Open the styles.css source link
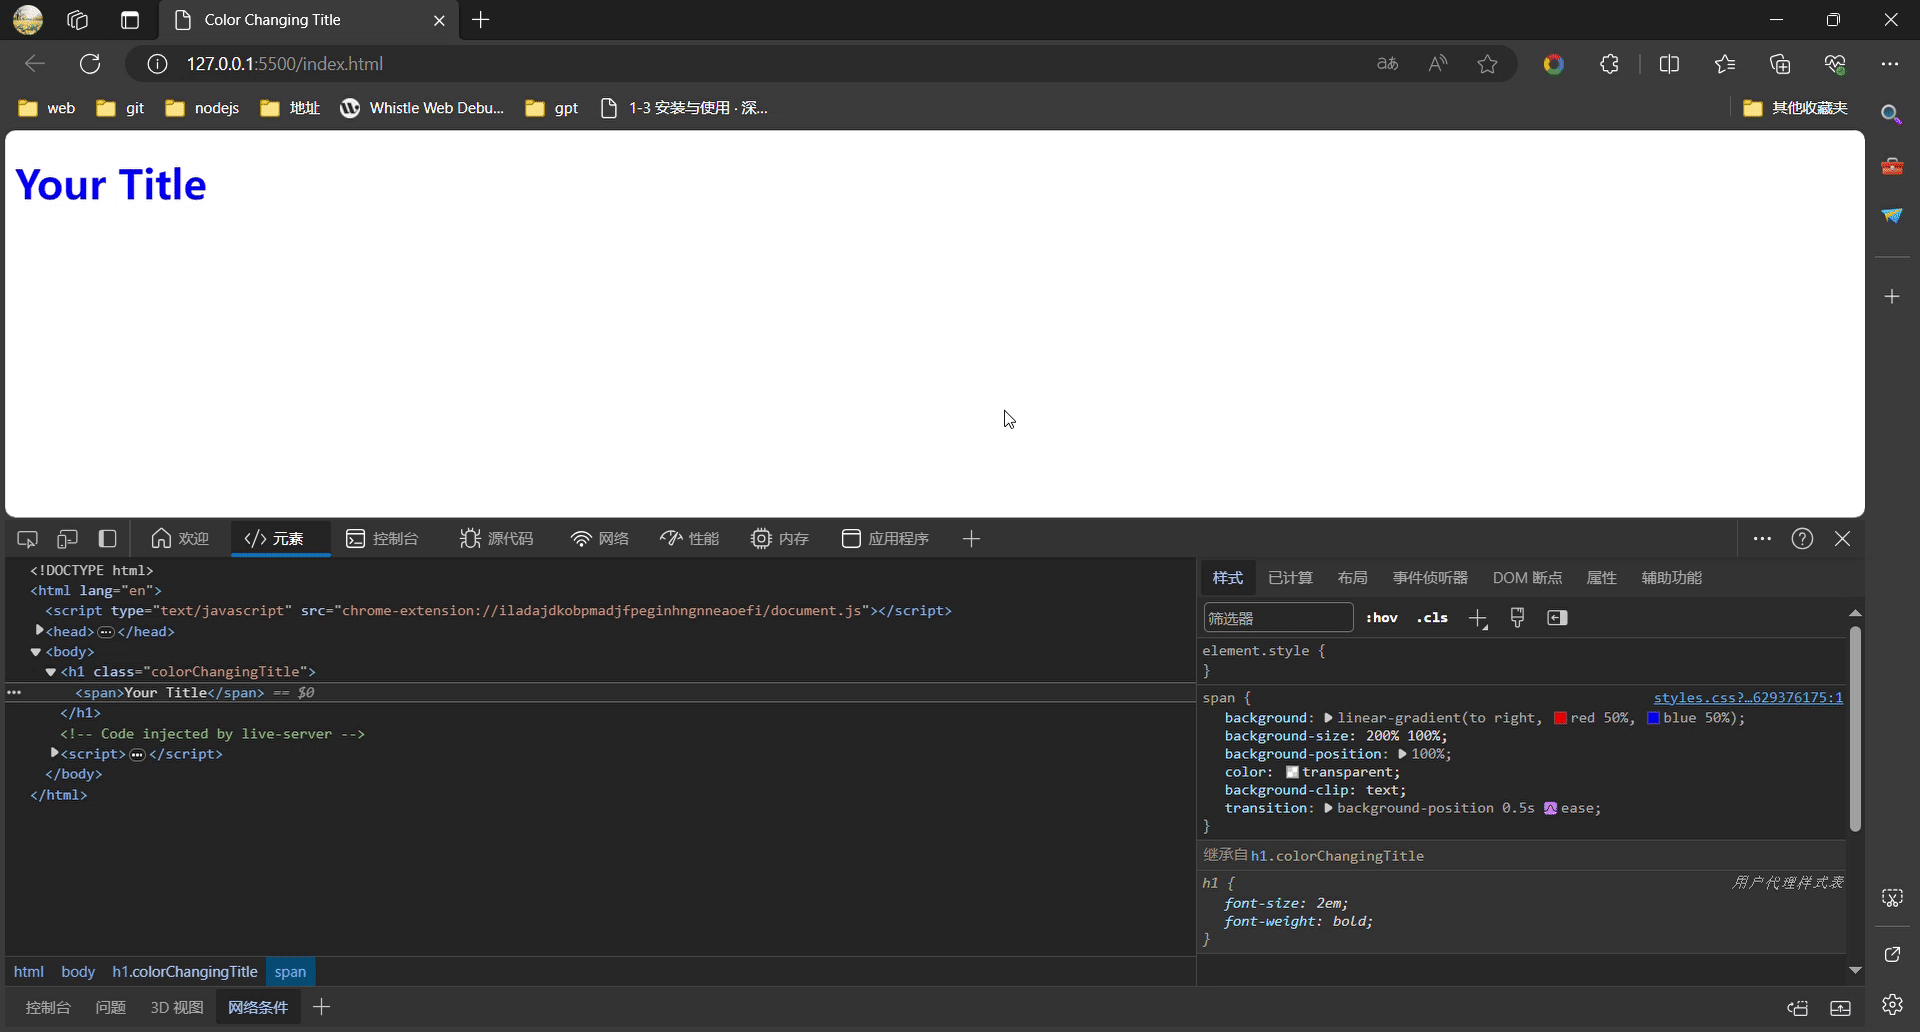The height and width of the screenshot is (1032, 1920). 1745,697
